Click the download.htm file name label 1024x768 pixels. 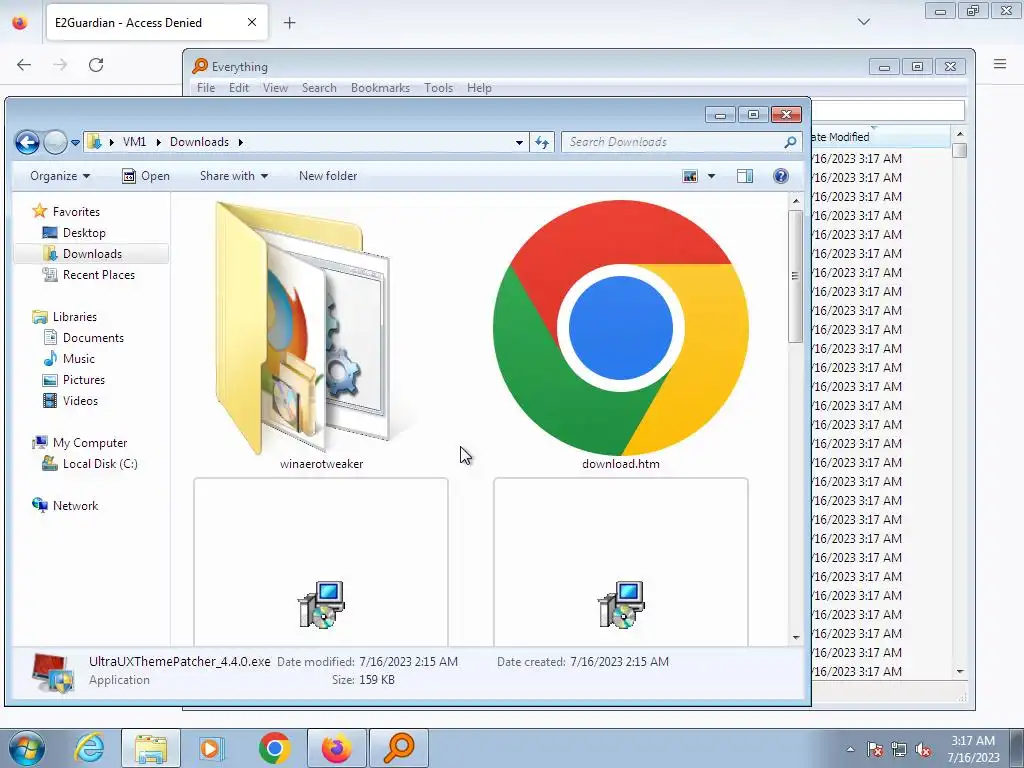tap(620, 464)
